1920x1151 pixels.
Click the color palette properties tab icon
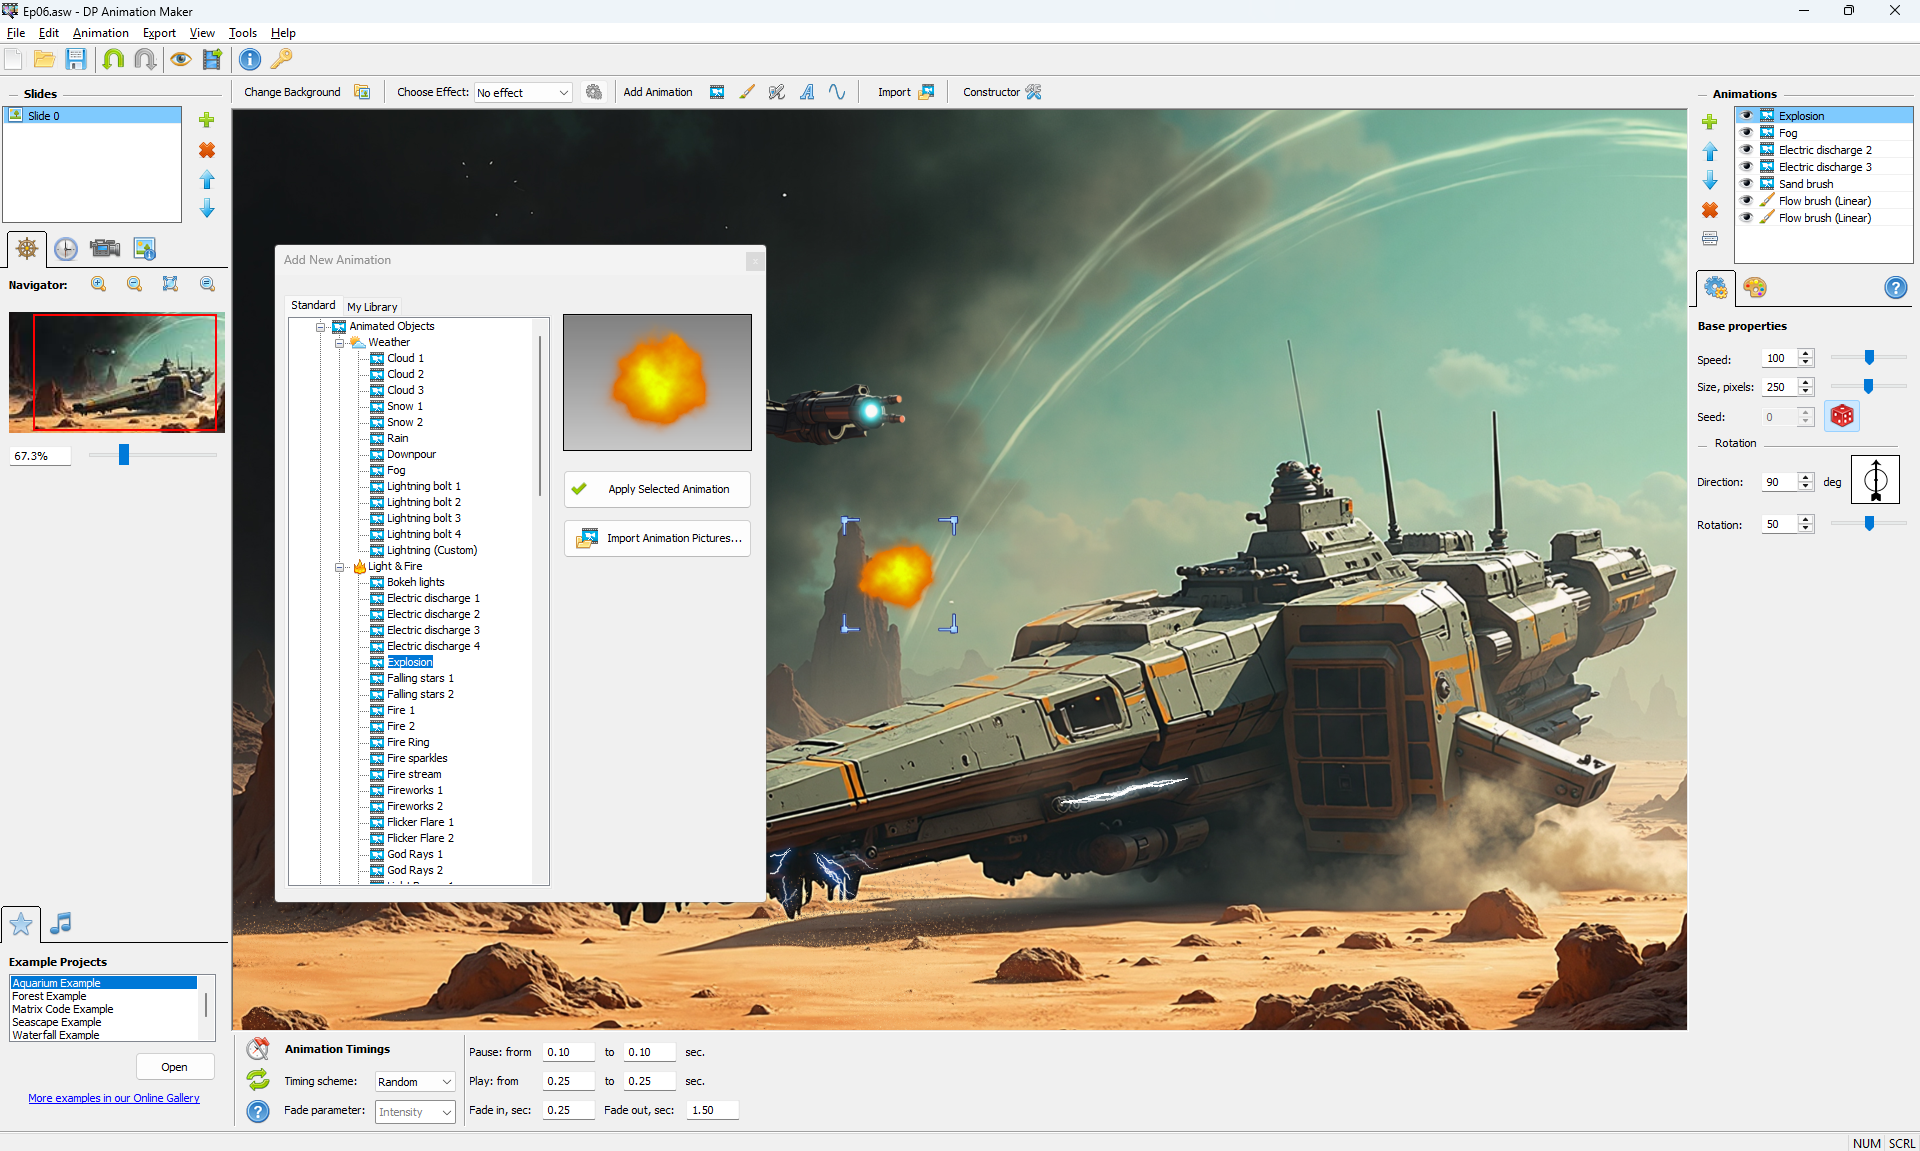[x=1755, y=288]
